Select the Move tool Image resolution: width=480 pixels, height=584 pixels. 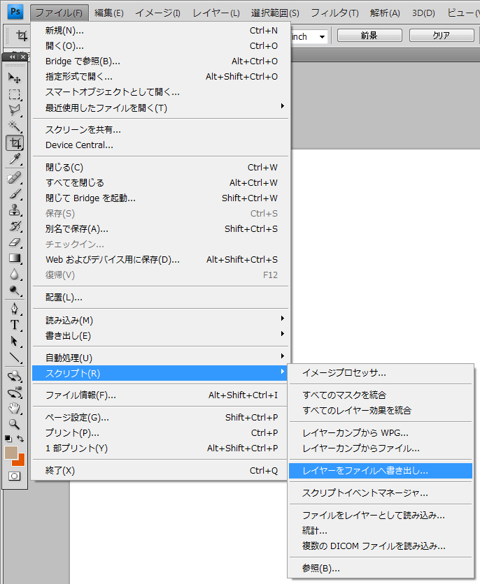(x=15, y=78)
